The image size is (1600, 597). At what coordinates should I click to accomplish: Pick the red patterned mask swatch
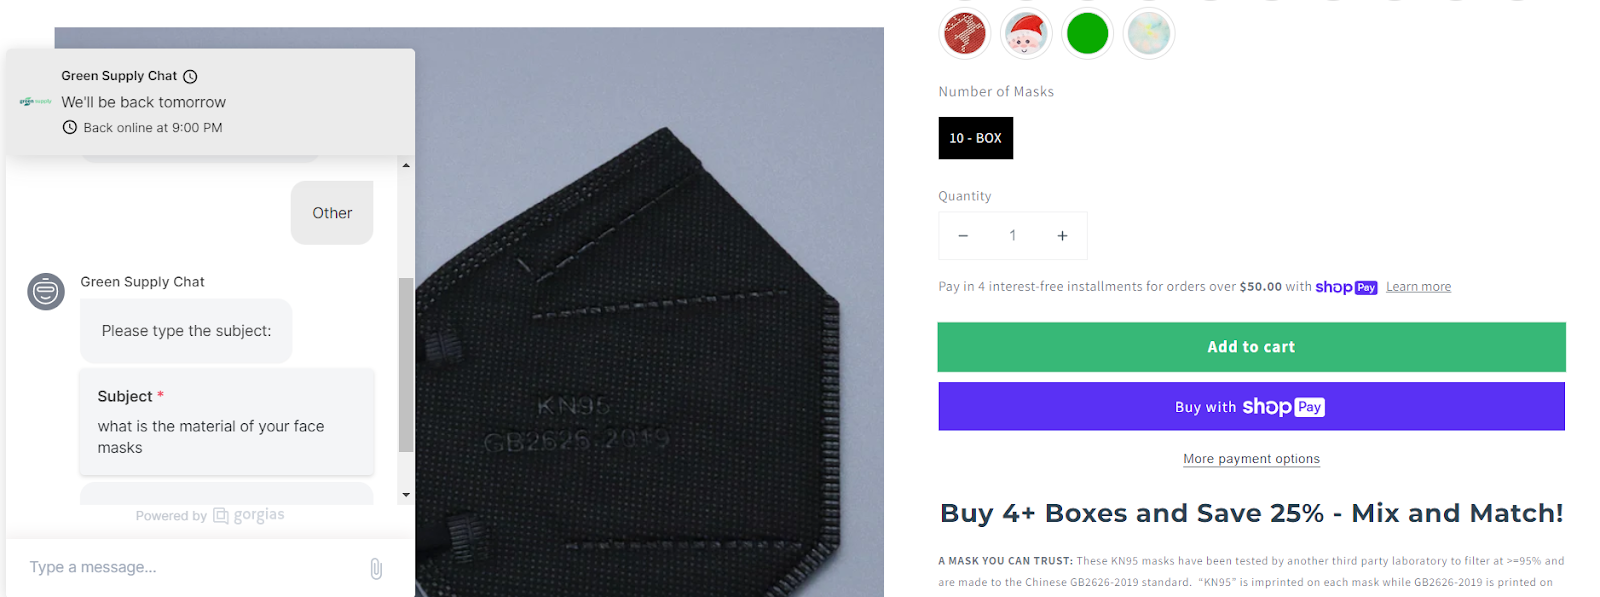click(x=965, y=34)
